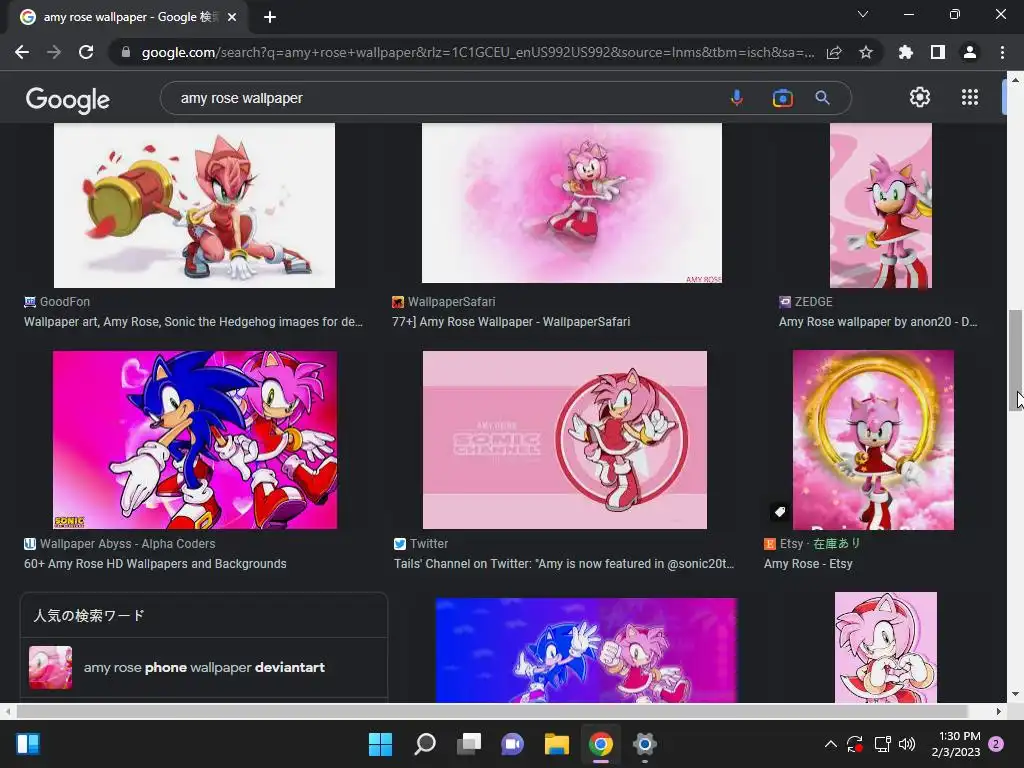Open Tails' Channel on Twitter title

point(564,564)
